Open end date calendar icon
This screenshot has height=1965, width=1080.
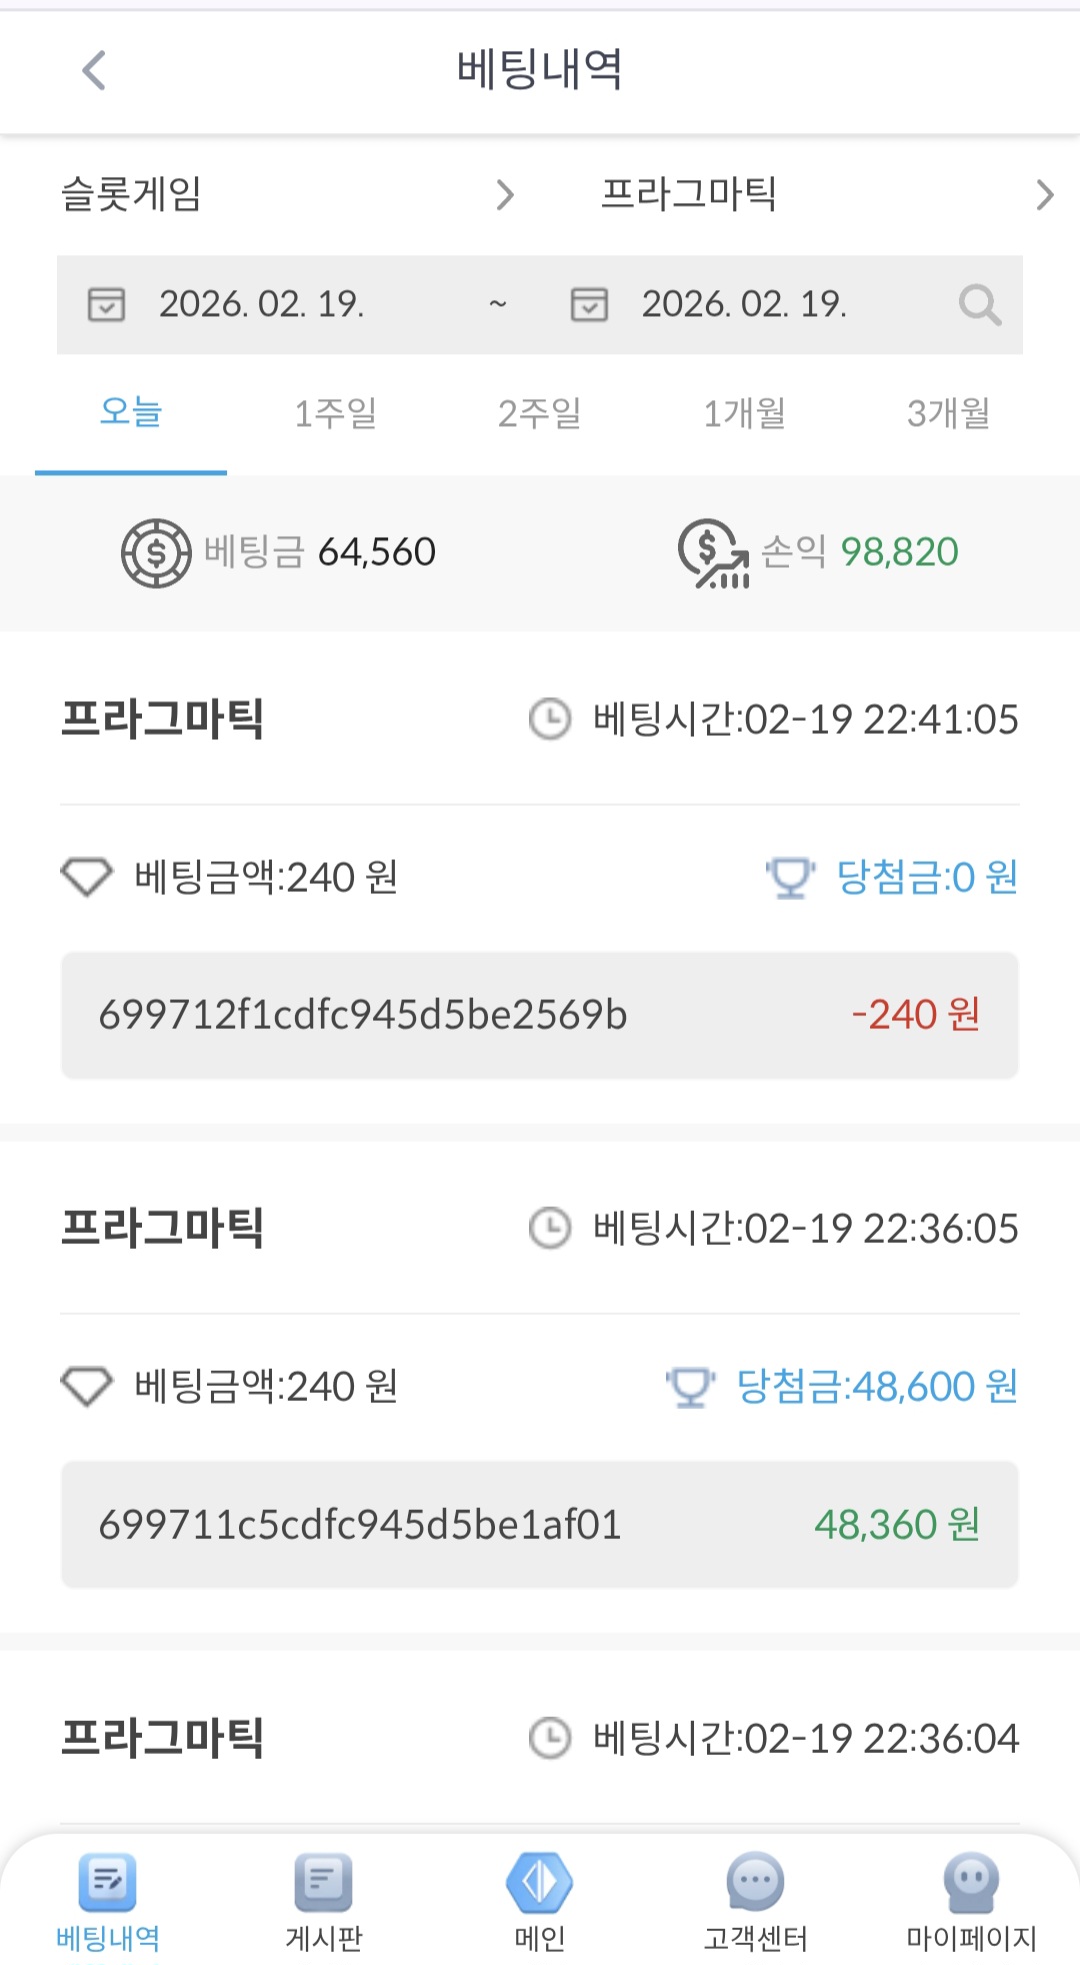tap(589, 304)
